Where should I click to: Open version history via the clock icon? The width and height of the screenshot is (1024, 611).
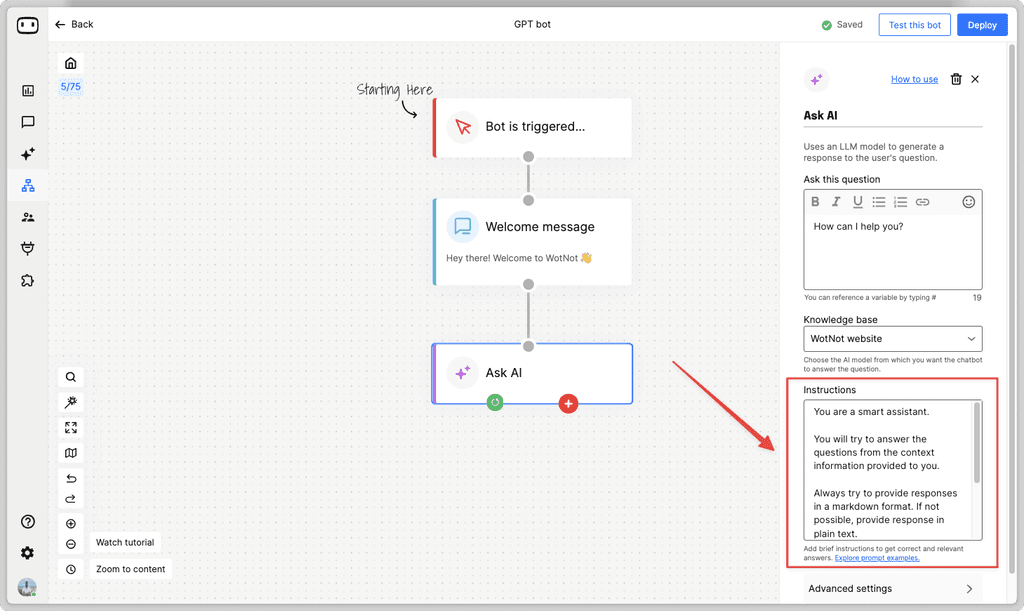(x=70, y=568)
